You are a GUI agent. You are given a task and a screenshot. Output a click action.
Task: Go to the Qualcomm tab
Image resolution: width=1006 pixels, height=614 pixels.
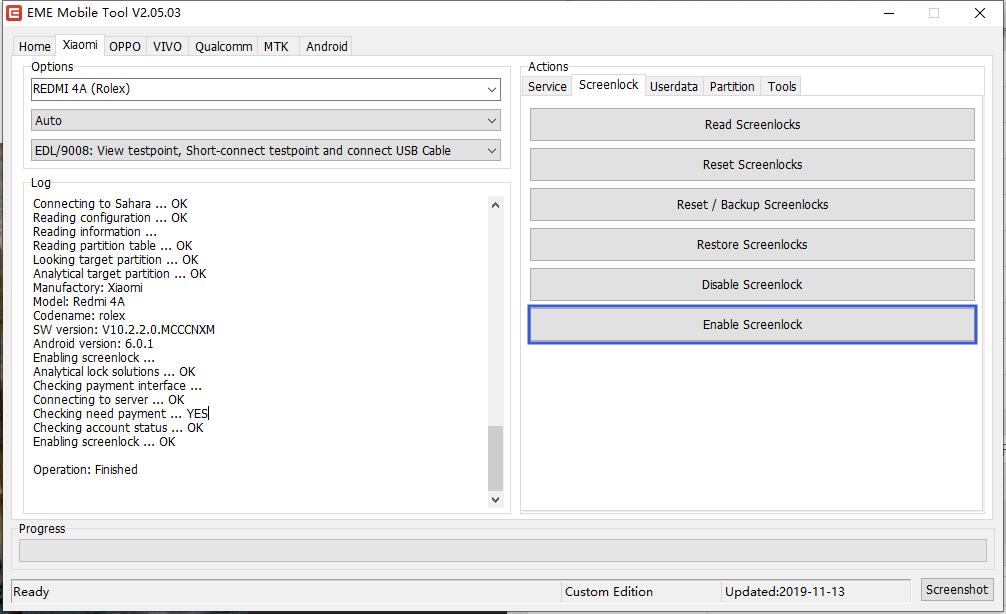223,47
